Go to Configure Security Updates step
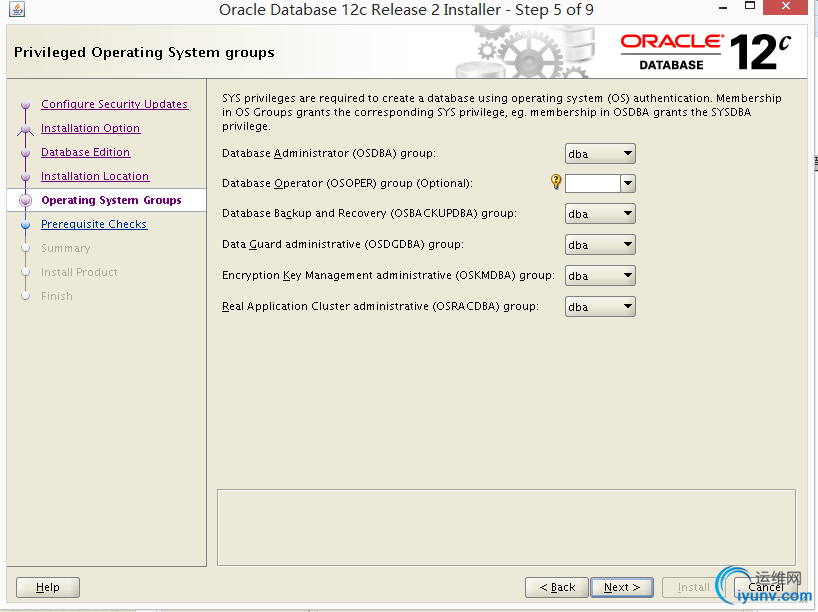818x612 pixels. 114,104
